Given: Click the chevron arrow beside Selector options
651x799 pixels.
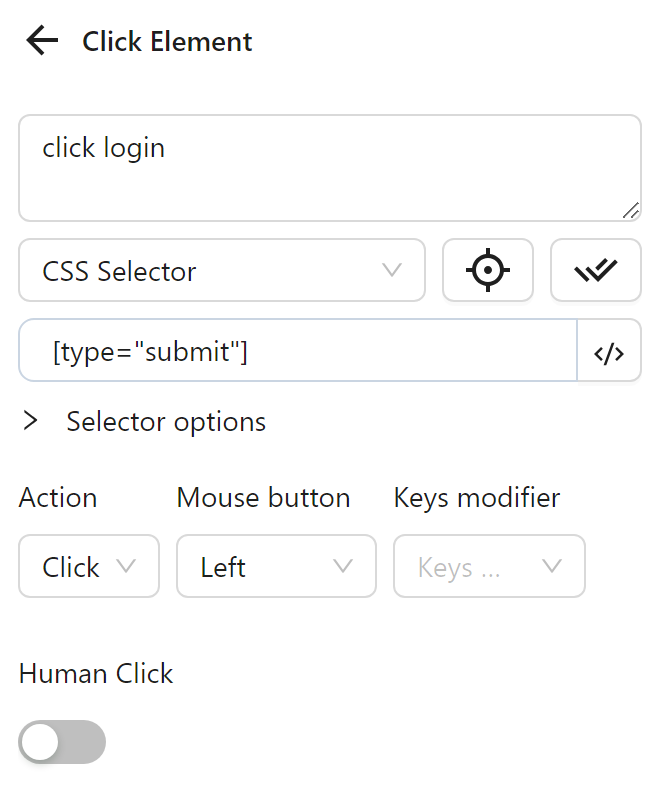Looking at the screenshot, I should [x=31, y=421].
